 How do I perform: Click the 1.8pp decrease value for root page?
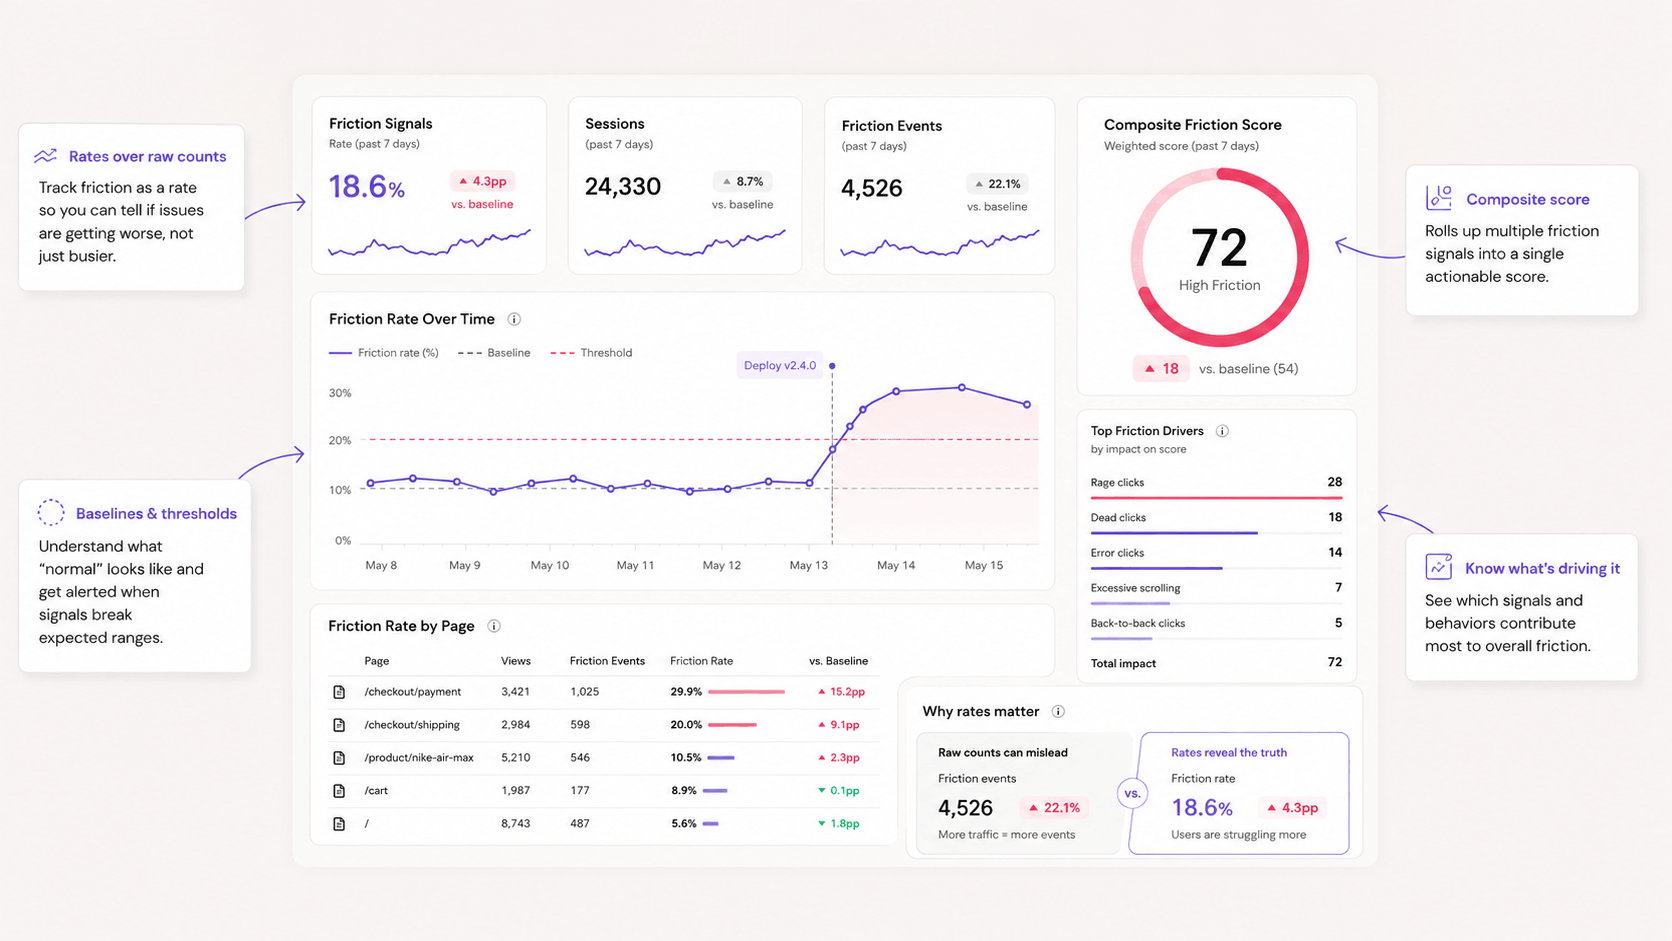[839, 824]
